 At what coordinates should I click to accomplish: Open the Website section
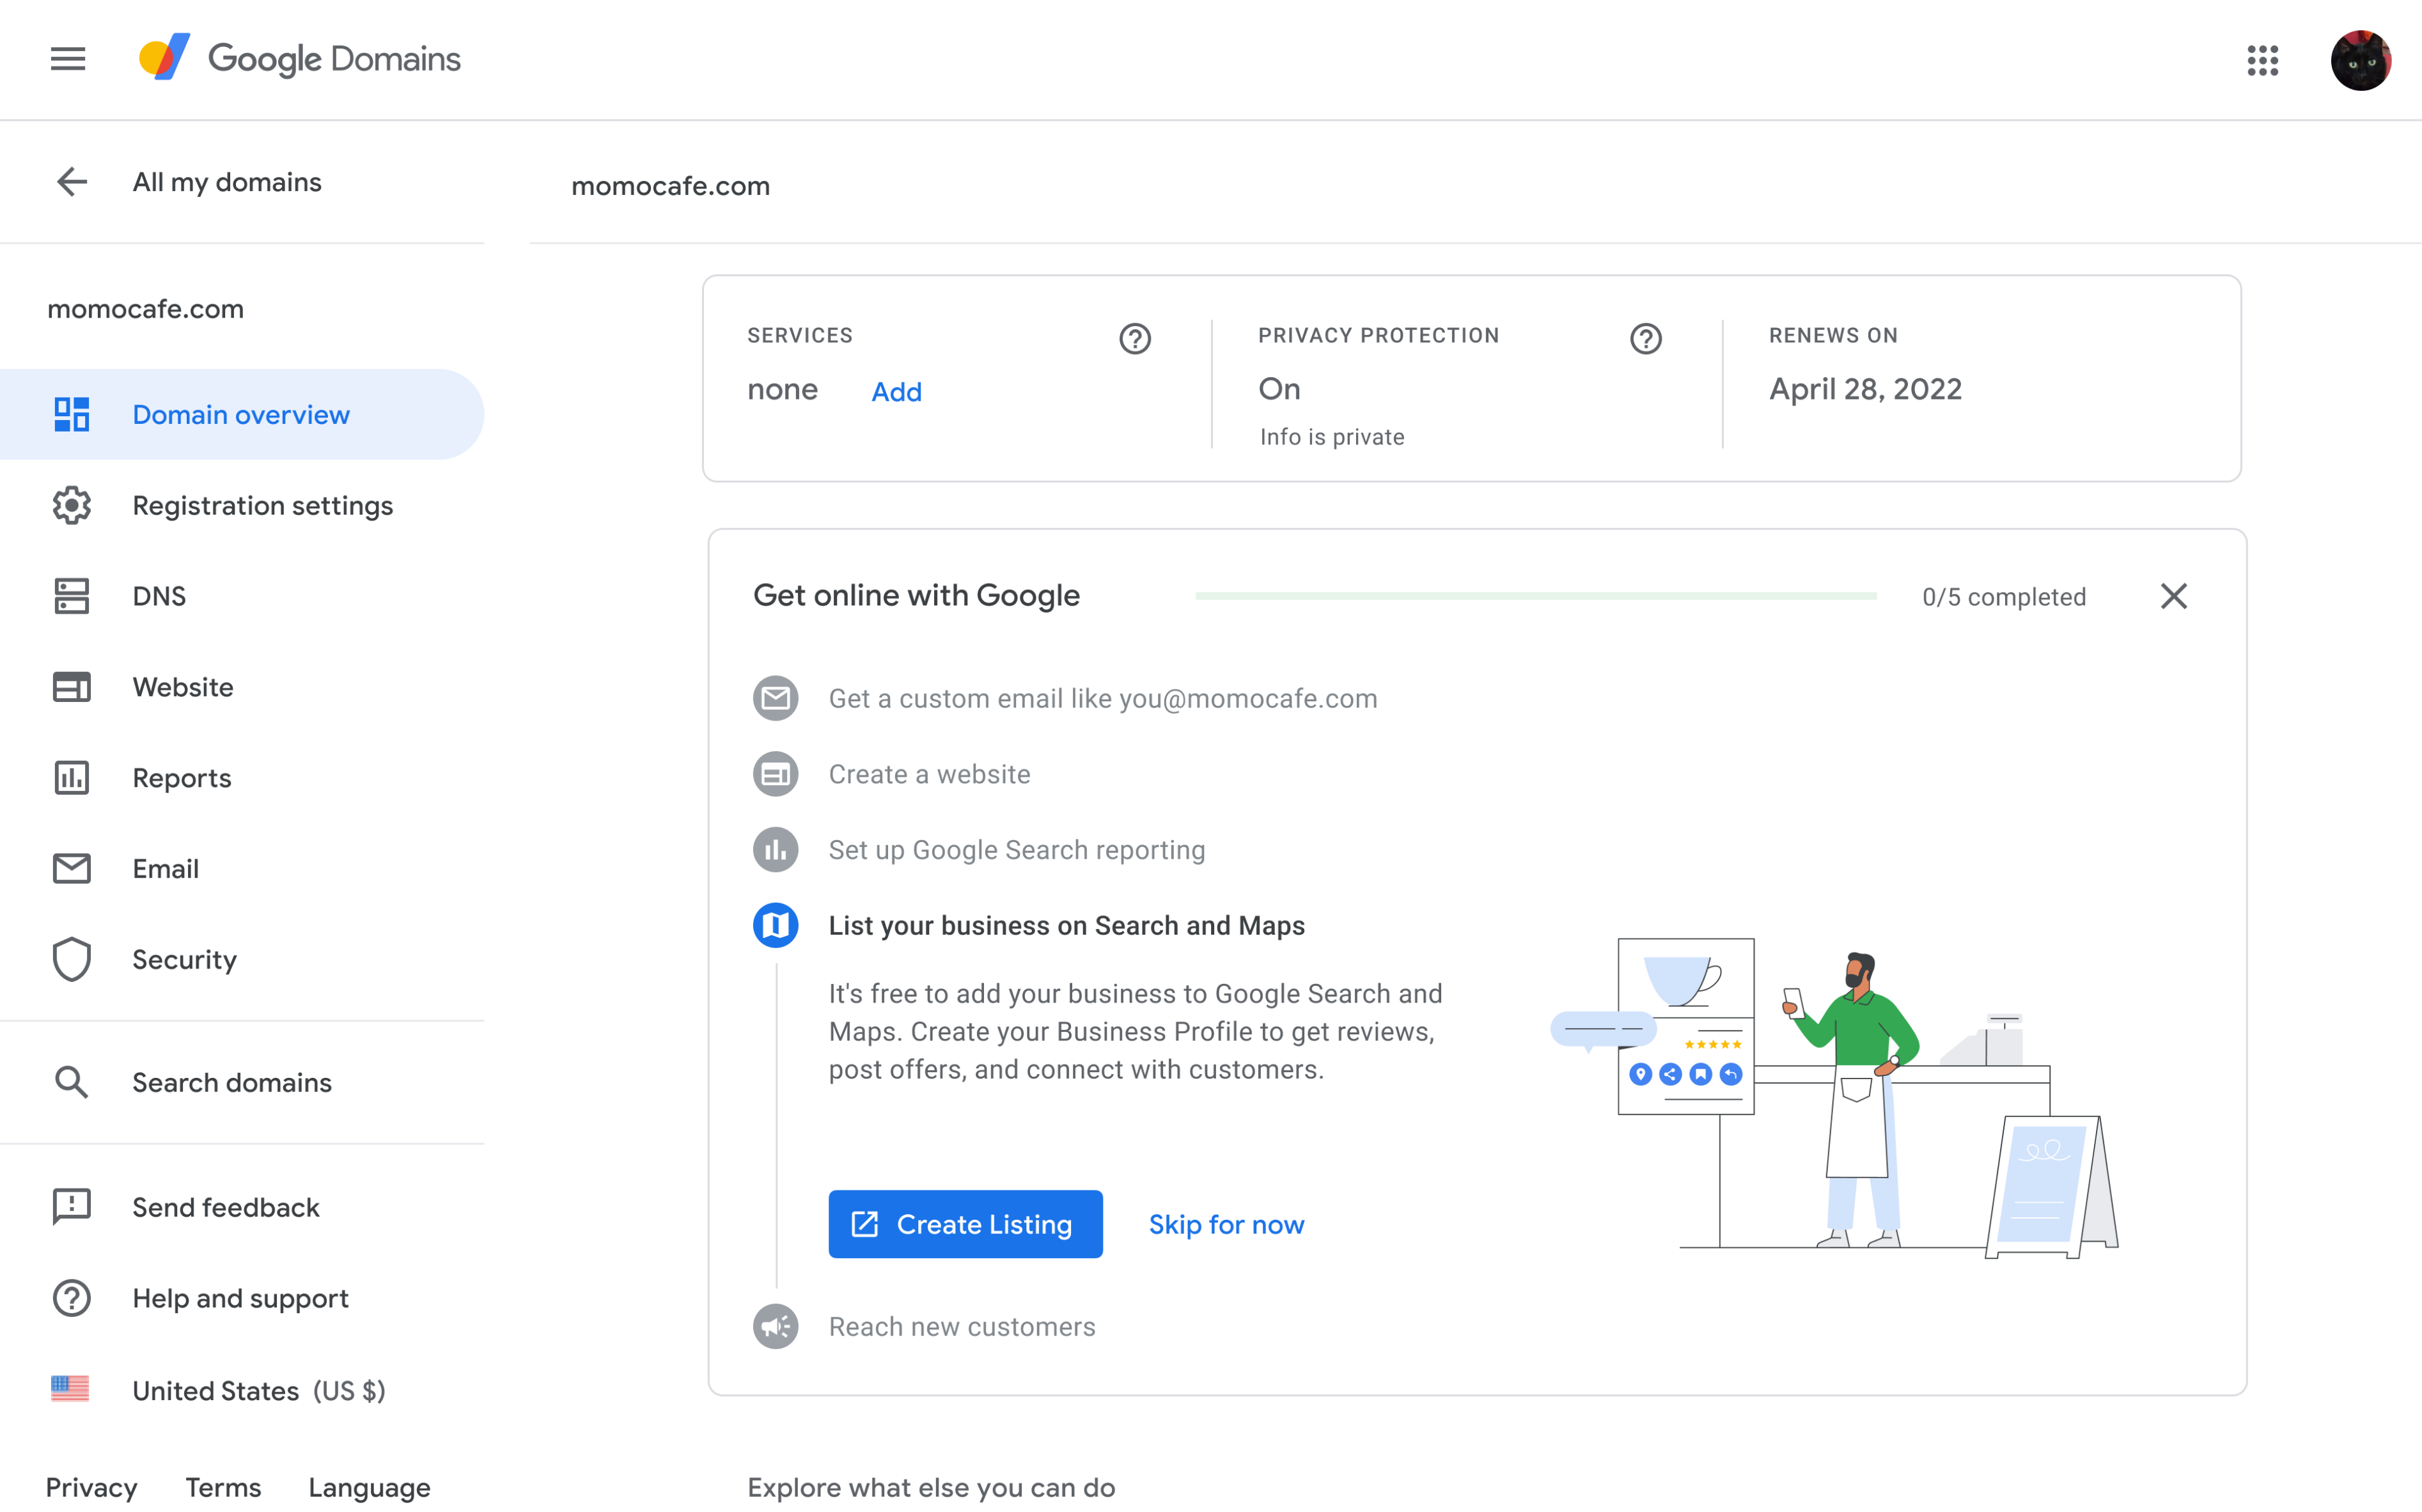(x=242, y=687)
